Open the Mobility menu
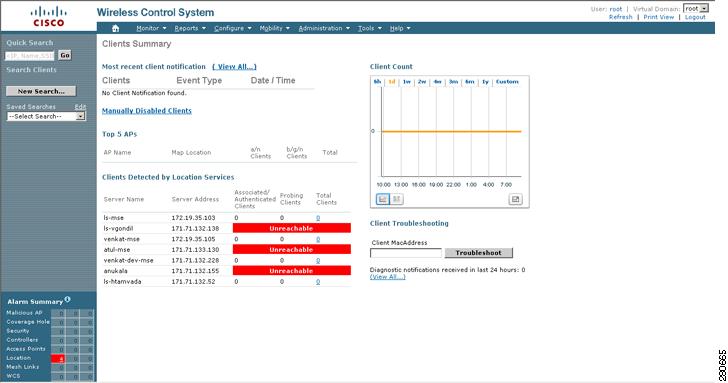The image size is (728, 383). click(x=274, y=28)
